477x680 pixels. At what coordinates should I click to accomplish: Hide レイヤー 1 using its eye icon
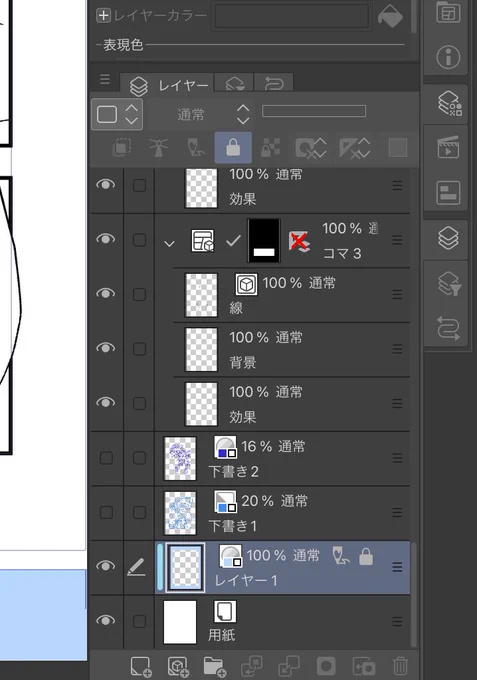pos(105,566)
